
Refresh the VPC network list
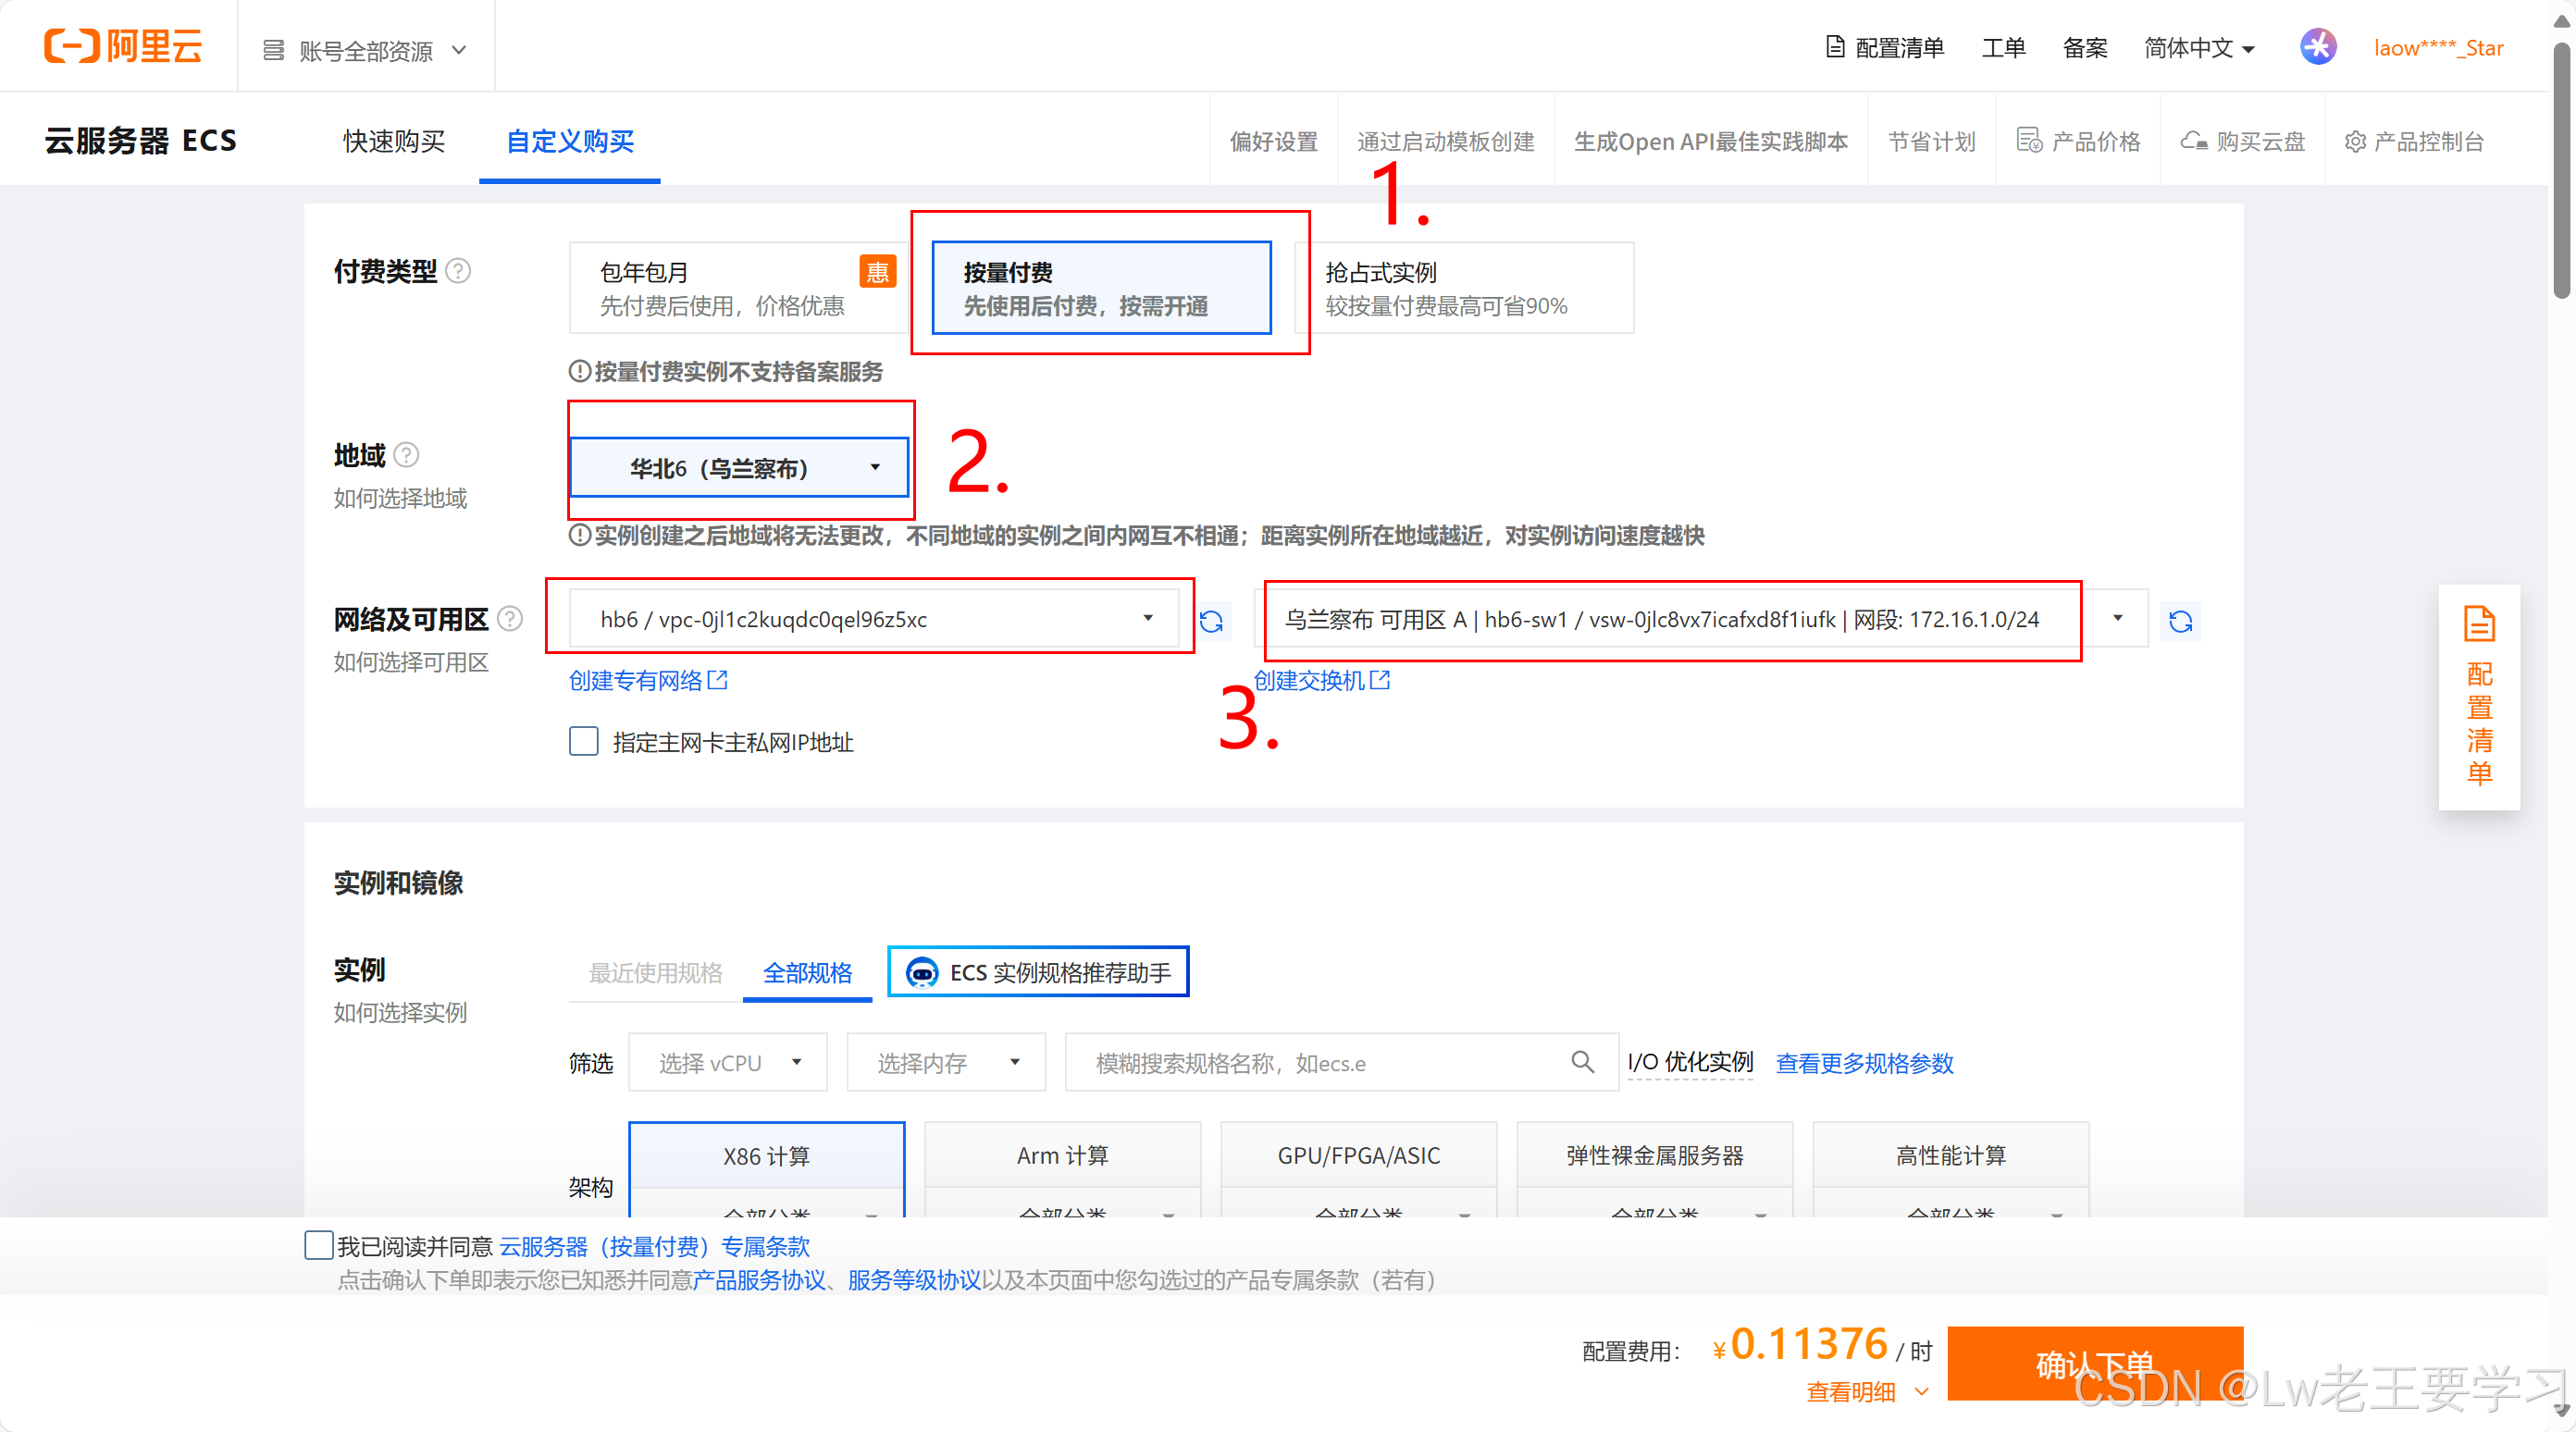(x=1211, y=621)
